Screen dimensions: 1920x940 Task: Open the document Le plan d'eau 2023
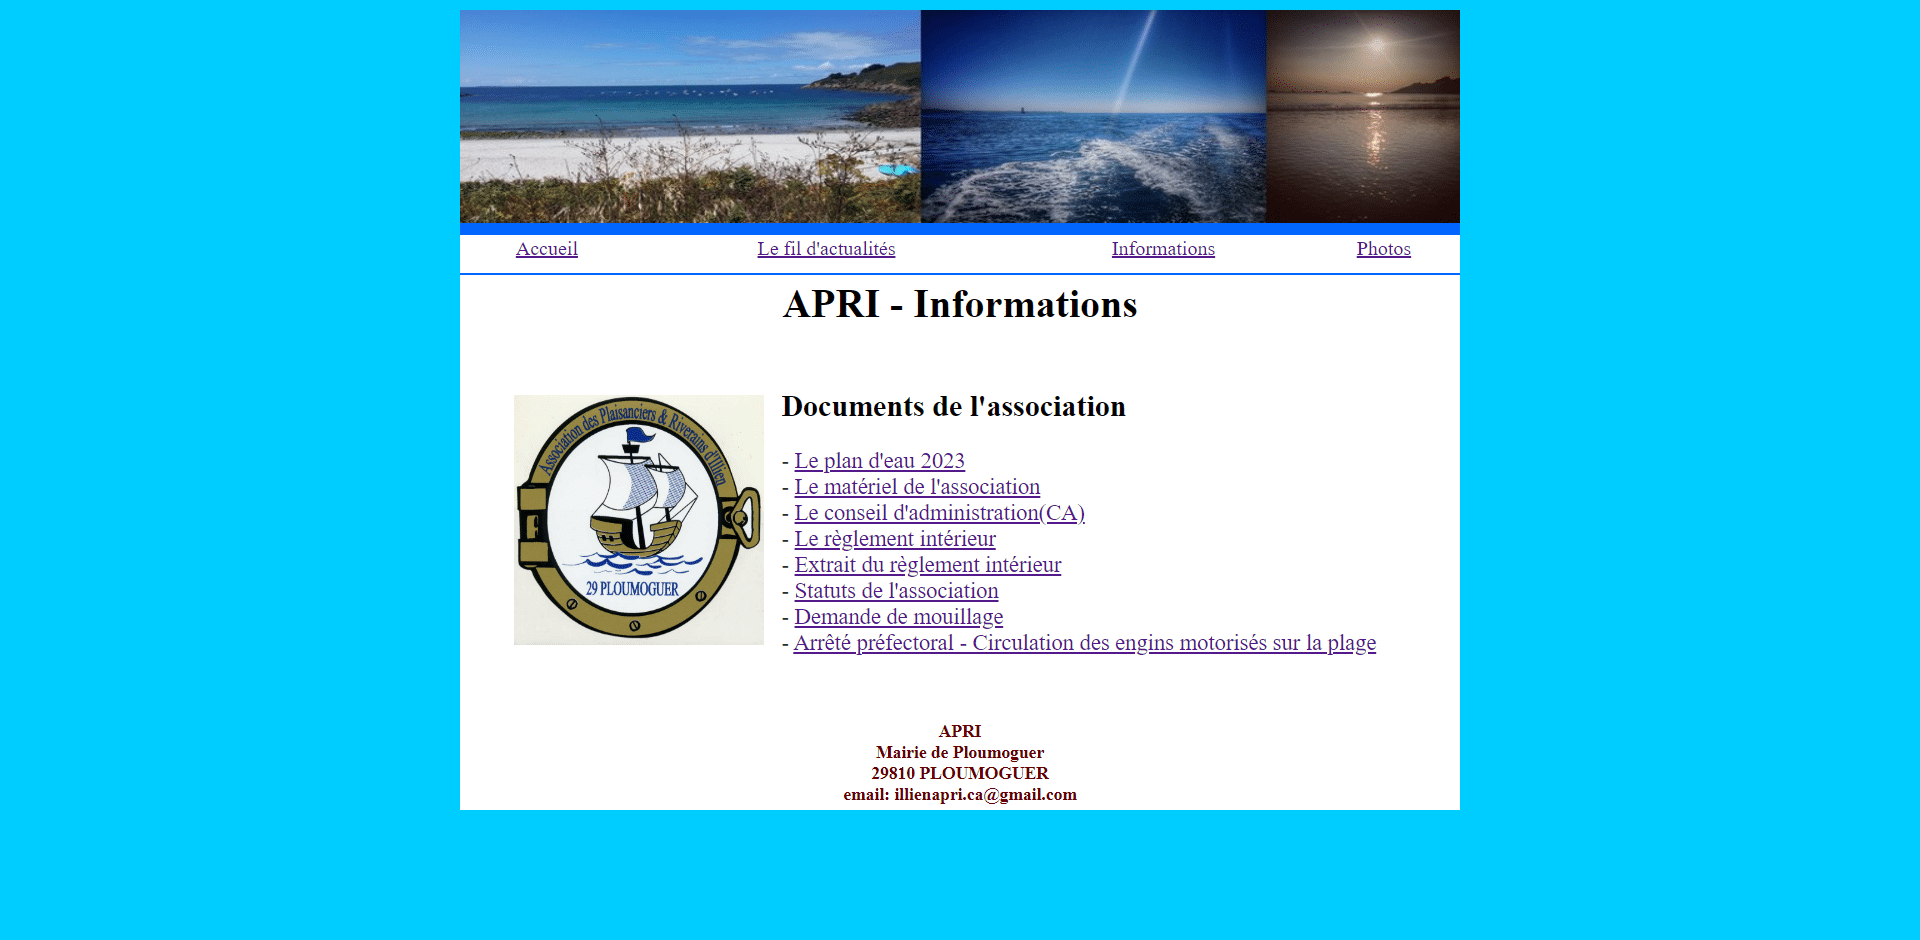(879, 461)
